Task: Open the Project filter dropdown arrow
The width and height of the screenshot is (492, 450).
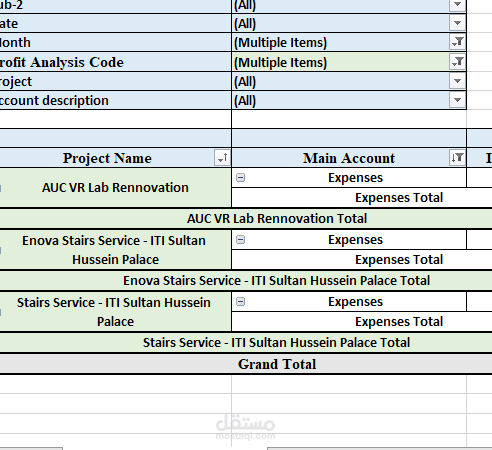Action: point(457,81)
